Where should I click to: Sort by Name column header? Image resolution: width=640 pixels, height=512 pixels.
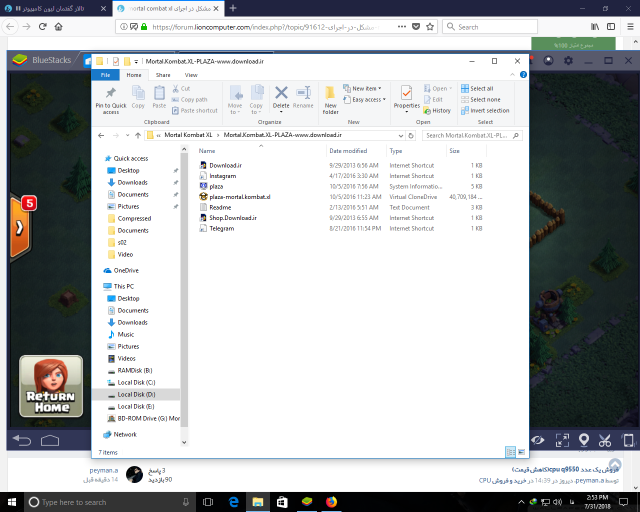207,151
